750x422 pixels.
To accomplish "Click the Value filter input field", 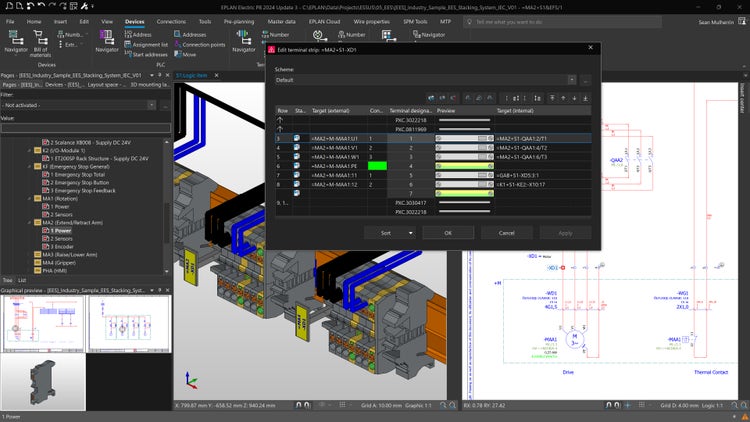I will pos(80,127).
